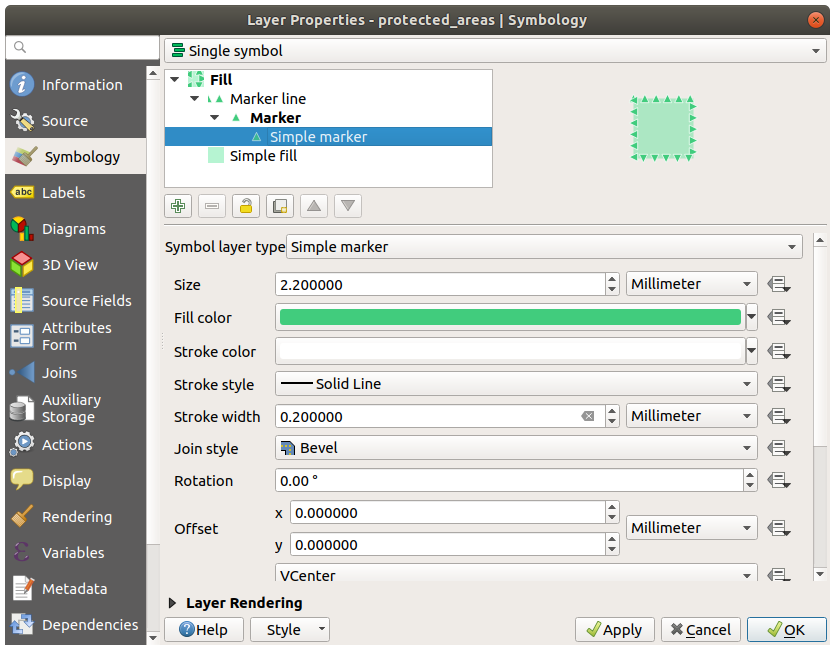Viewport: 839px width, 654px height.
Task: Click the green plus add symbol layer icon
Action: tap(178, 206)
